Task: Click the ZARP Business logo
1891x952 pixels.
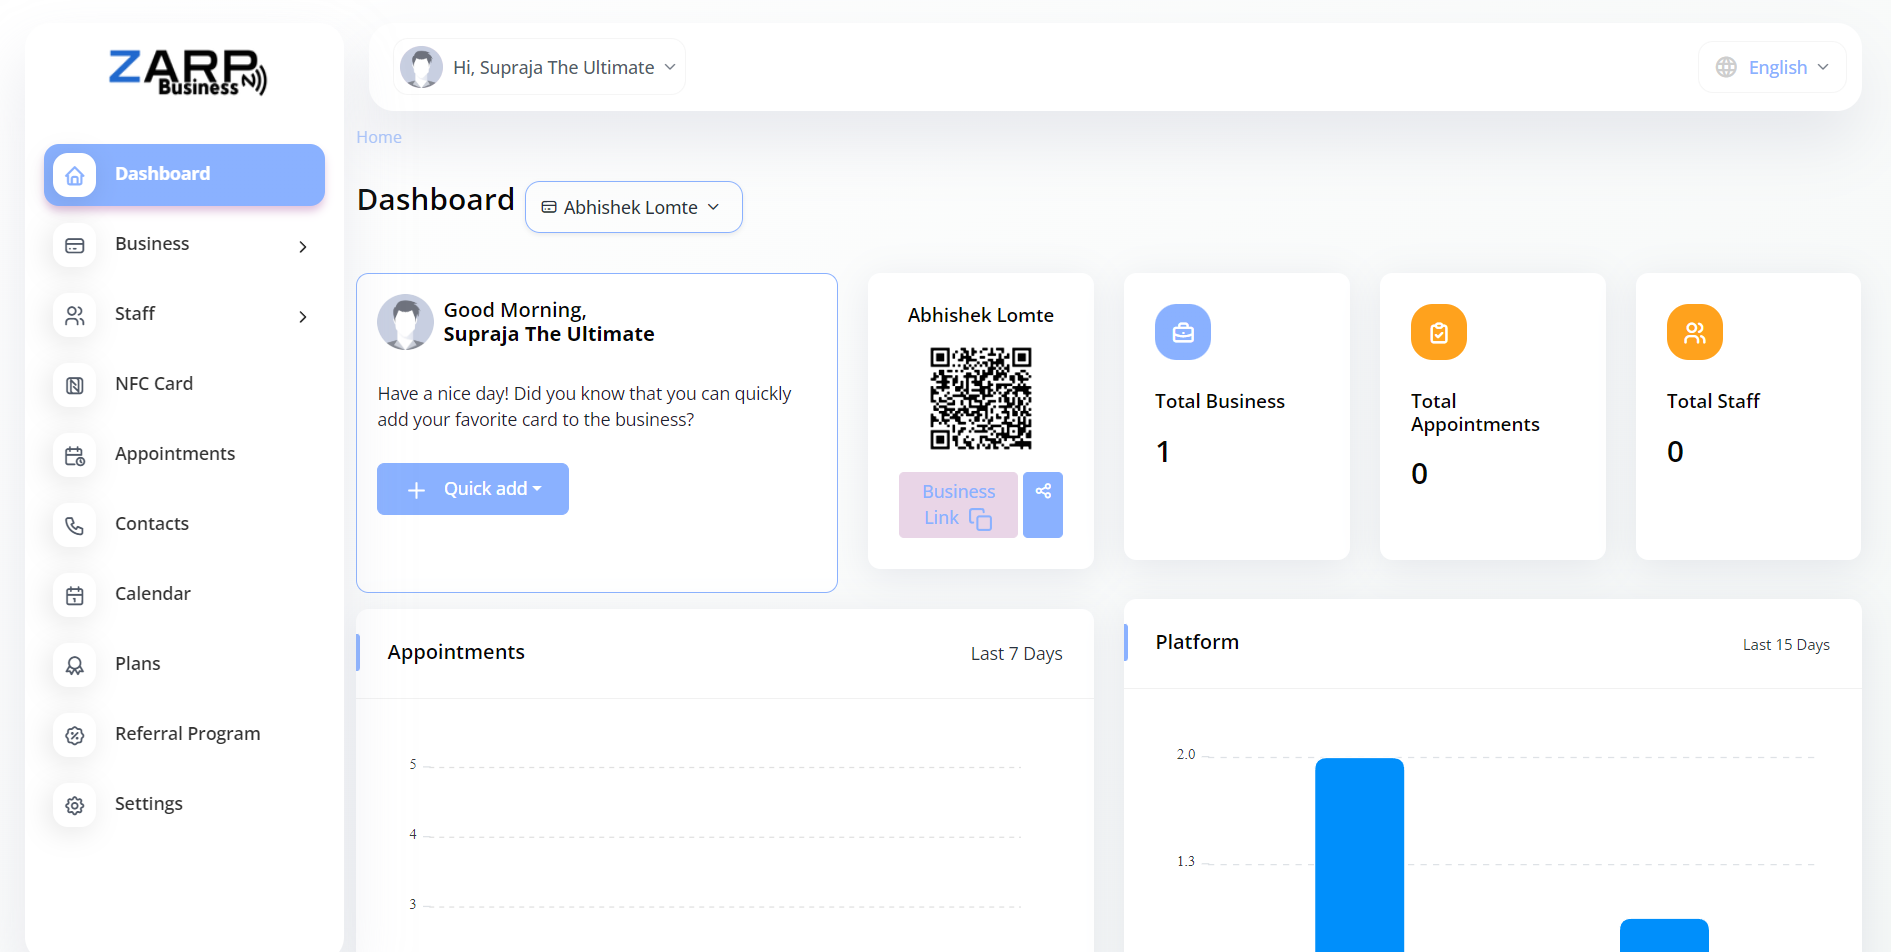Action: [188, 72]
